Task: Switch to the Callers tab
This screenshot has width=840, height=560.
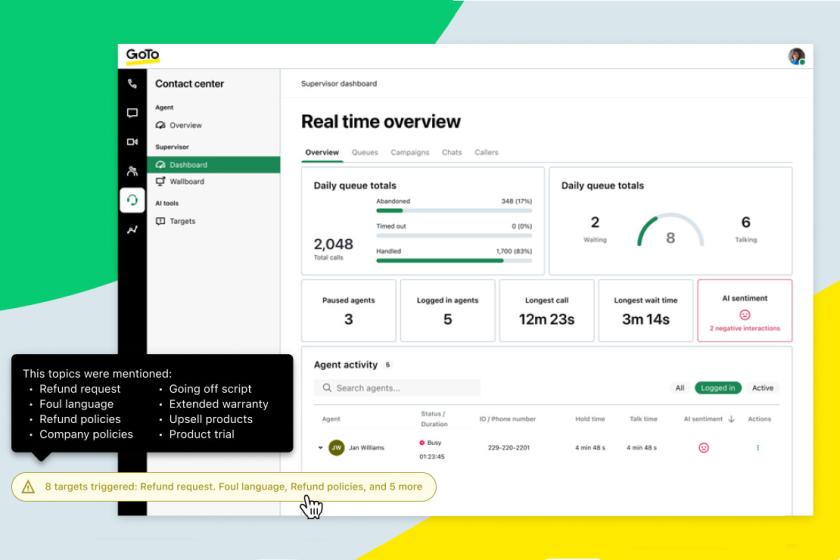Action: tap(486, 152)
